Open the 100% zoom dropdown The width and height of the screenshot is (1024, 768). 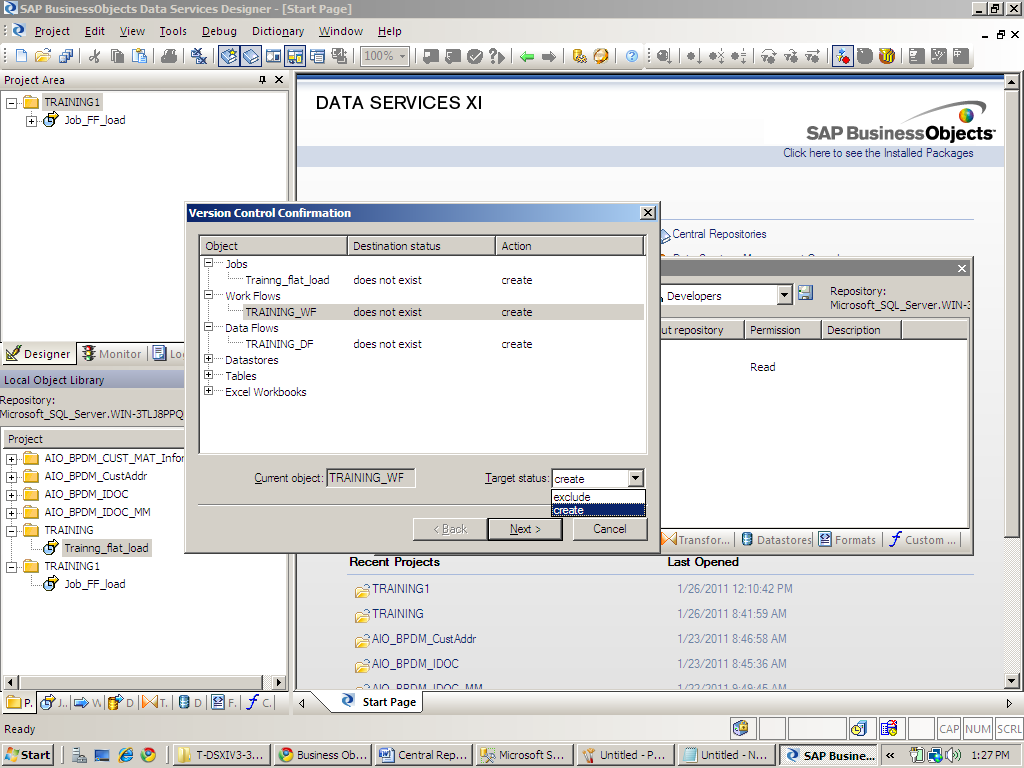point(402,56)
